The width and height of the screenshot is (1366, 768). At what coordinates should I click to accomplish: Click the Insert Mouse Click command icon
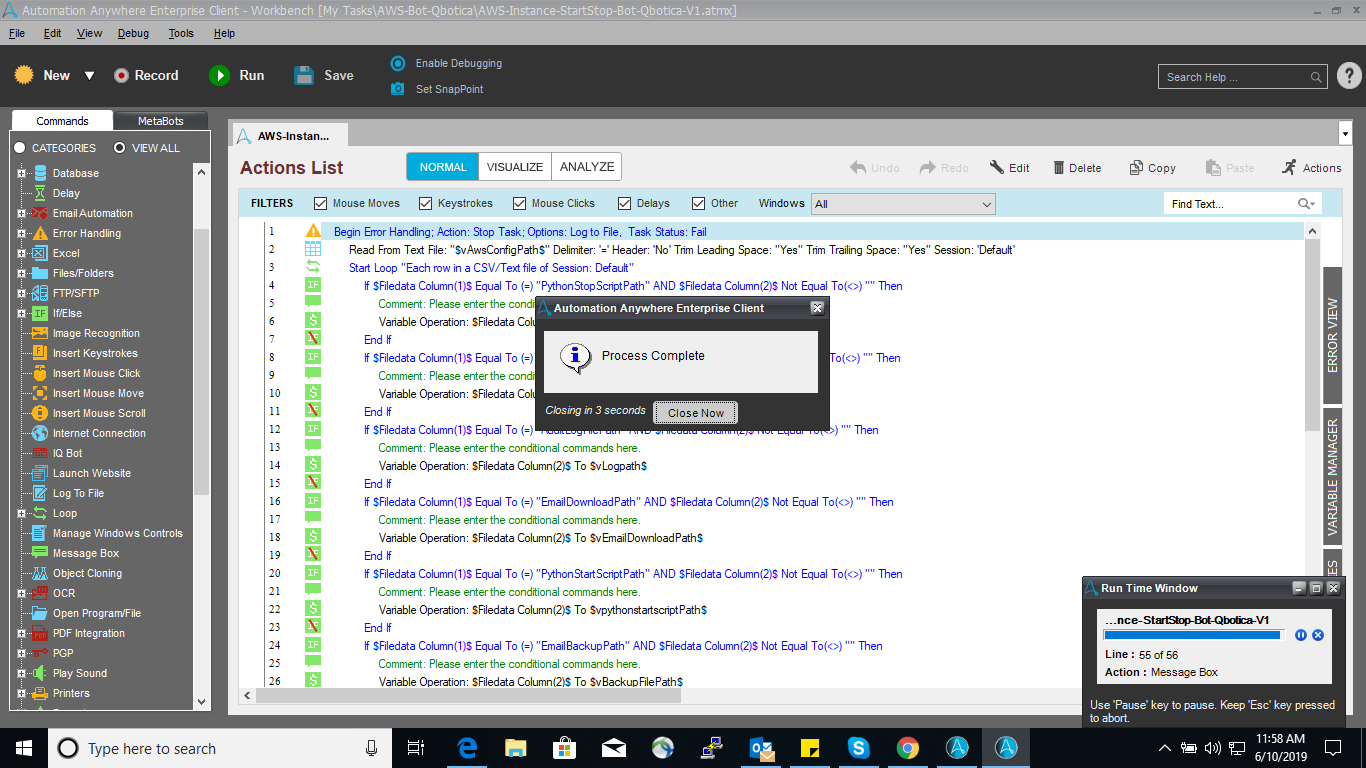point(40,373)
